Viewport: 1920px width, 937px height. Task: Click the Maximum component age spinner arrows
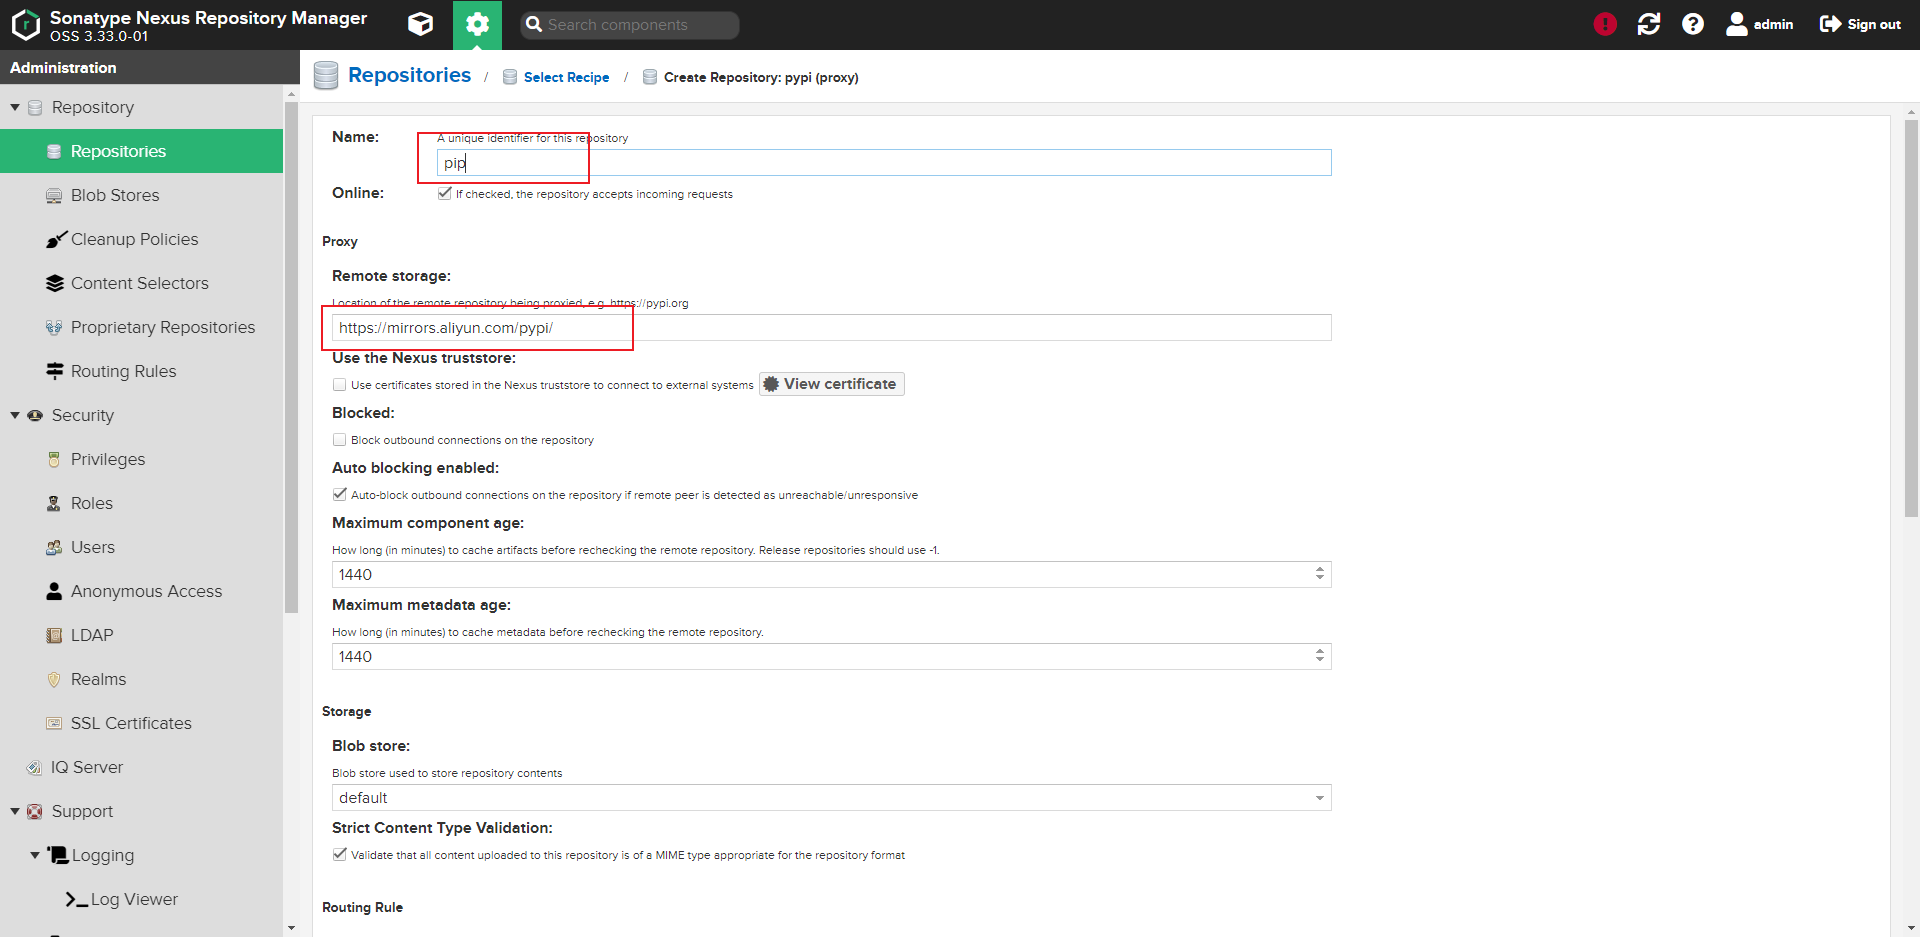(1320, 574)
